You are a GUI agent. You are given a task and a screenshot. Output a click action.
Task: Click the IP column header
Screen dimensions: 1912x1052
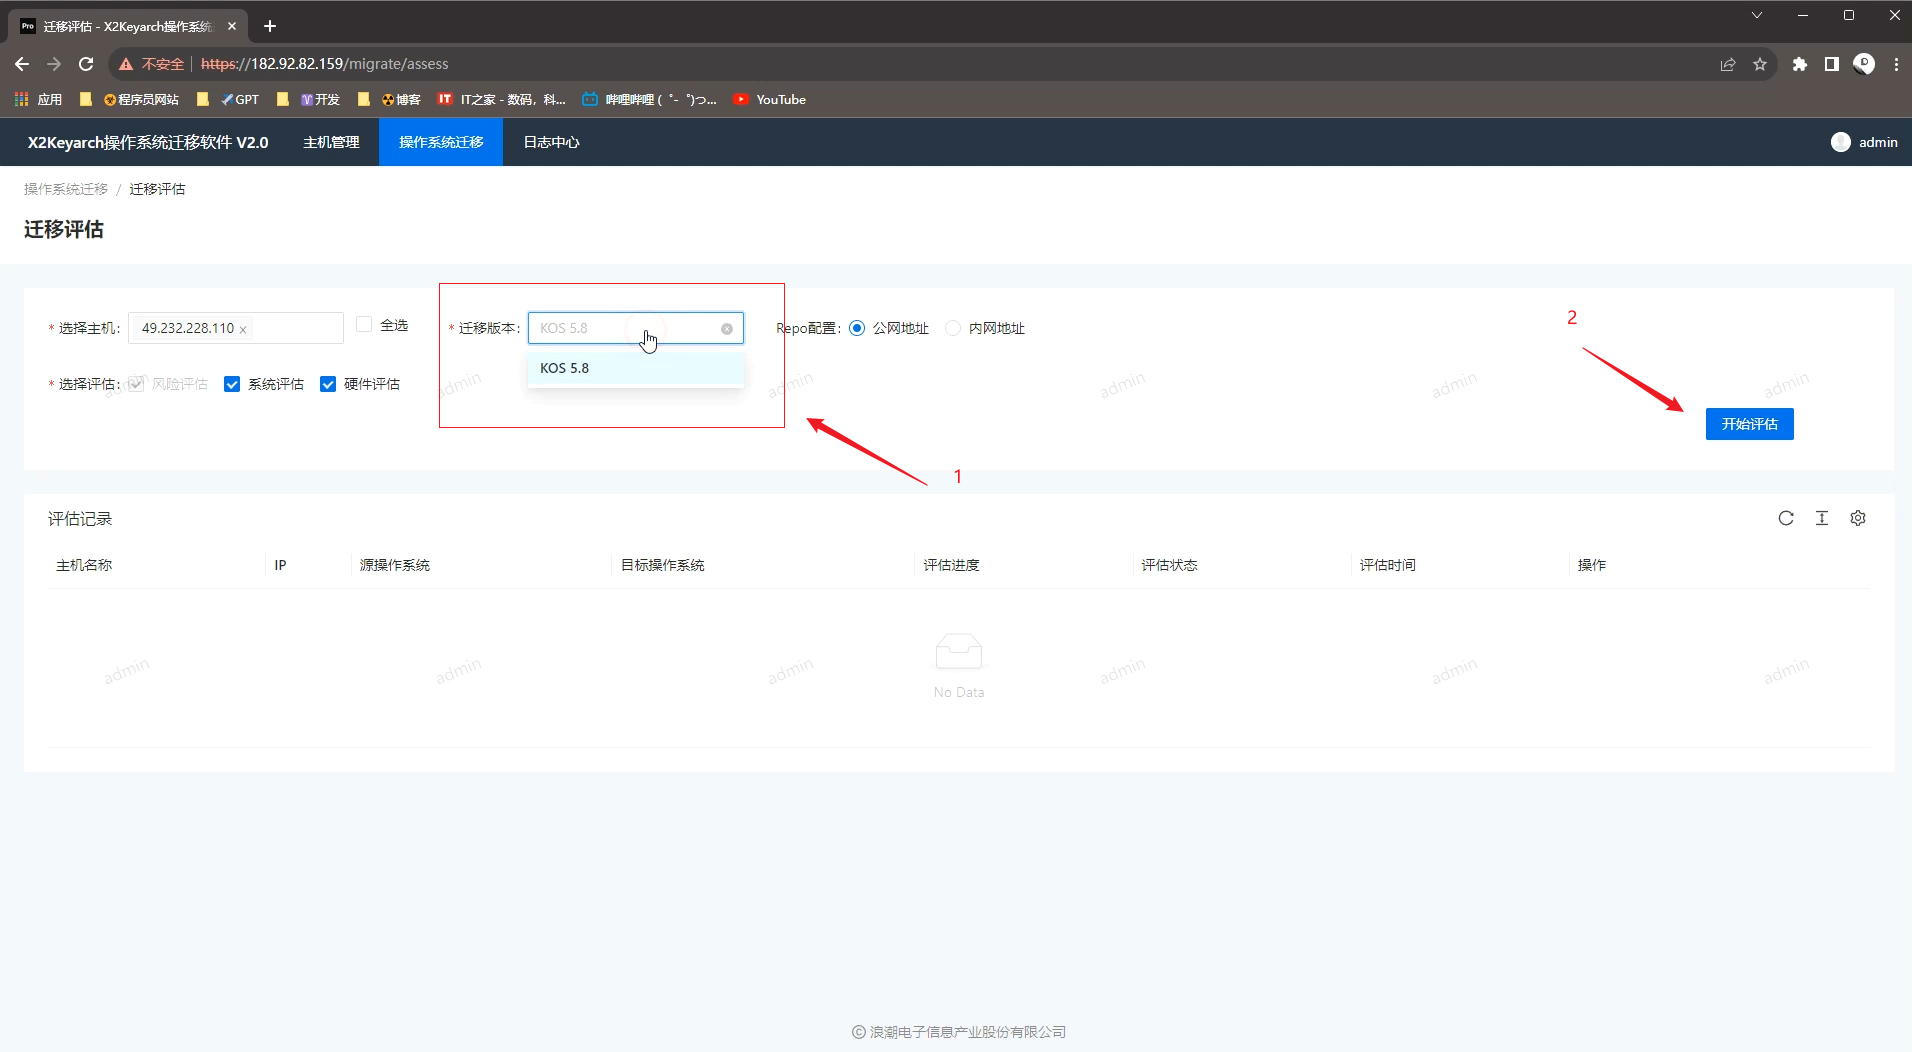pos(281,565)
